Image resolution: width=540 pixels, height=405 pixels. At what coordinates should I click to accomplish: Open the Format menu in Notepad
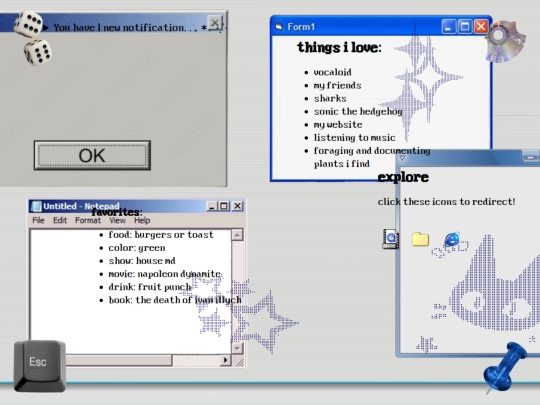(88, 220)
